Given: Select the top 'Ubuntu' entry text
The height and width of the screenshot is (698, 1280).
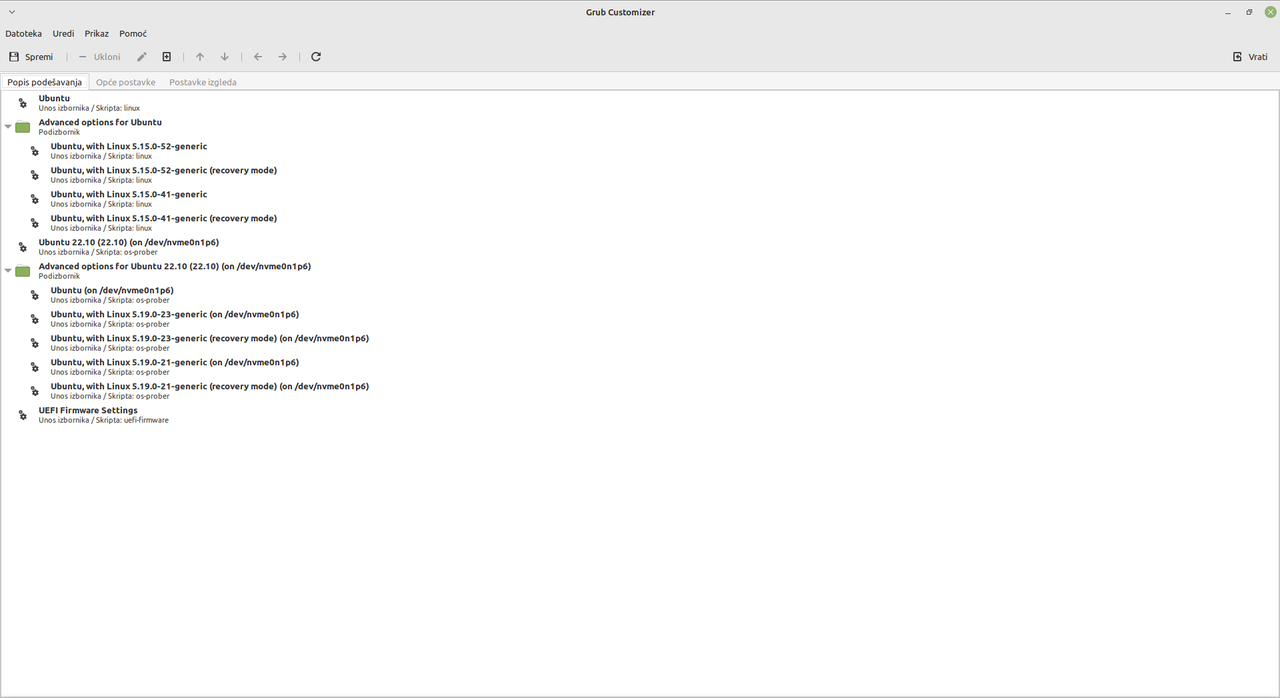Looking at the screenshot, I should point(54,98).
